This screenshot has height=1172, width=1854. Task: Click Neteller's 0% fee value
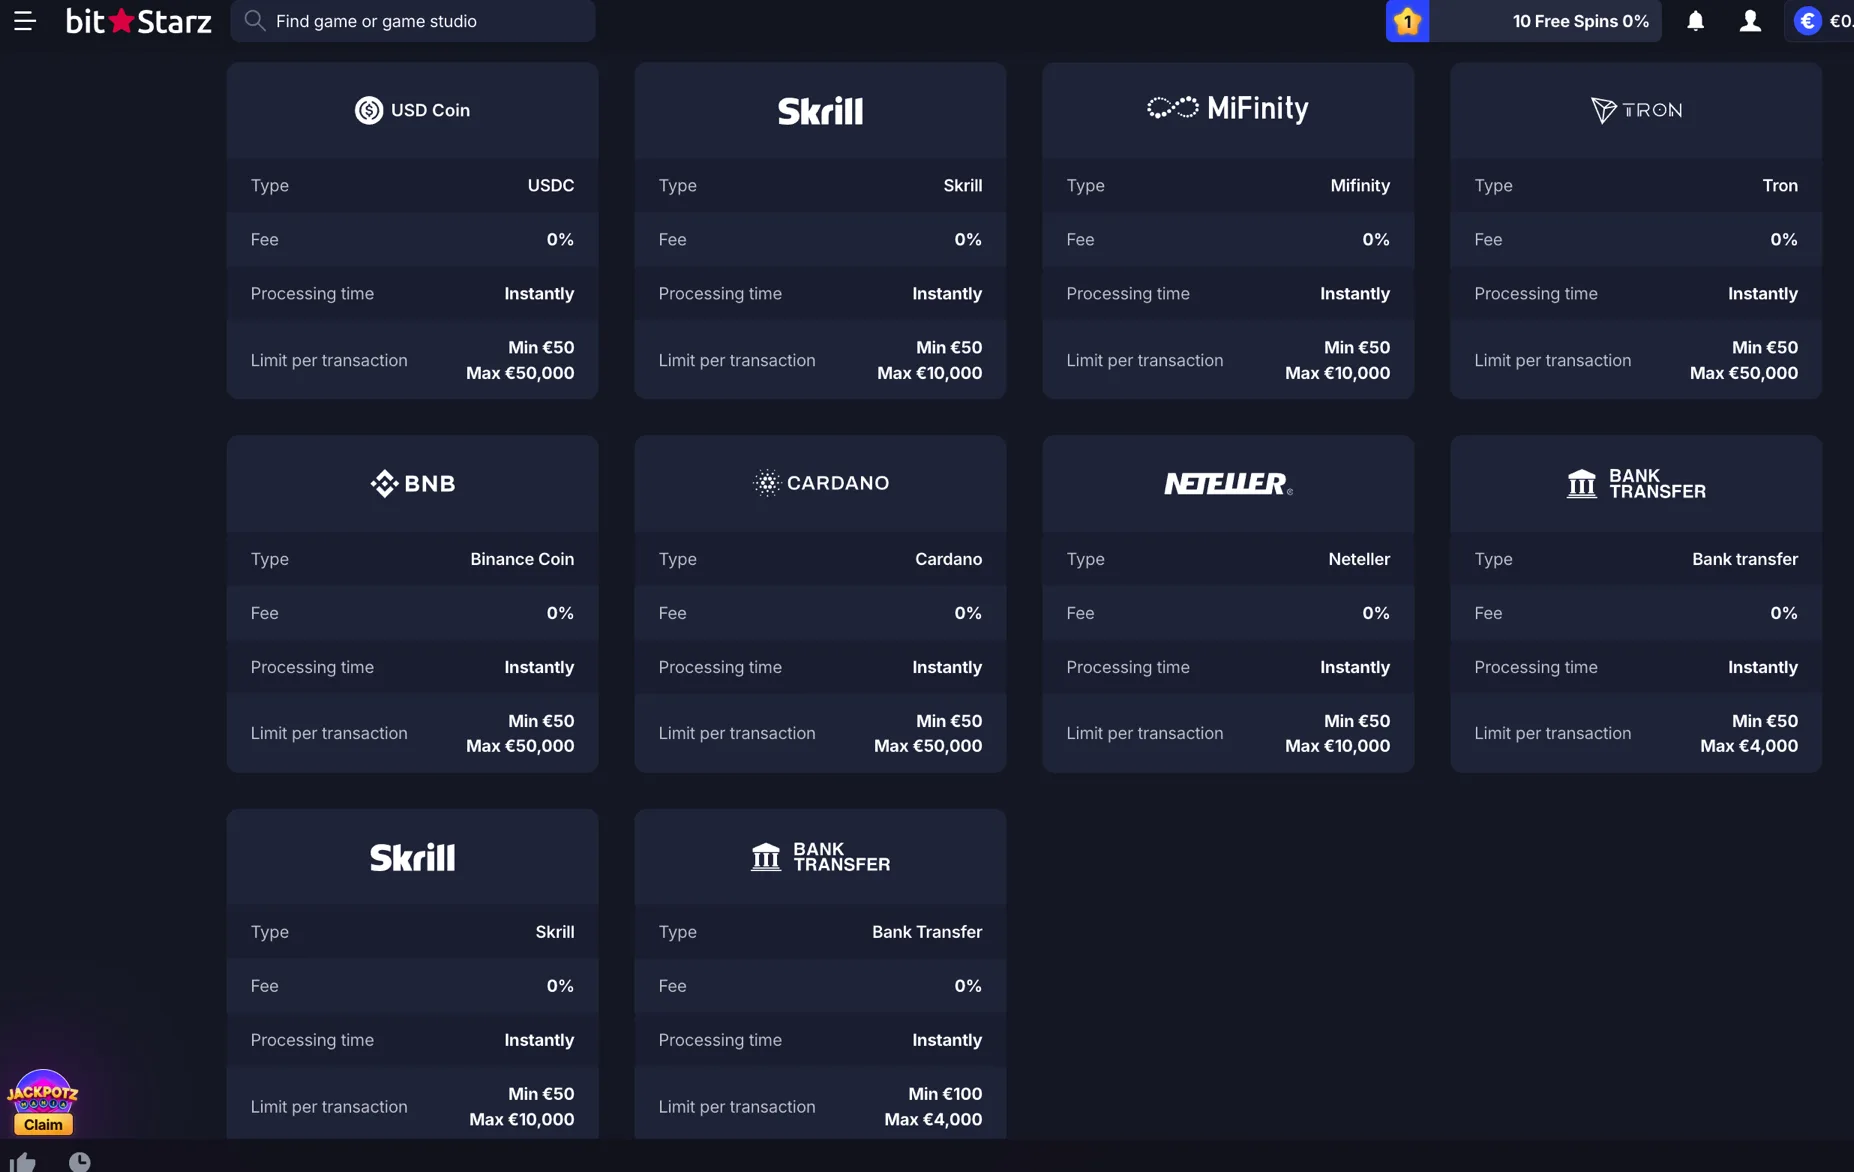click(1376, 613)
